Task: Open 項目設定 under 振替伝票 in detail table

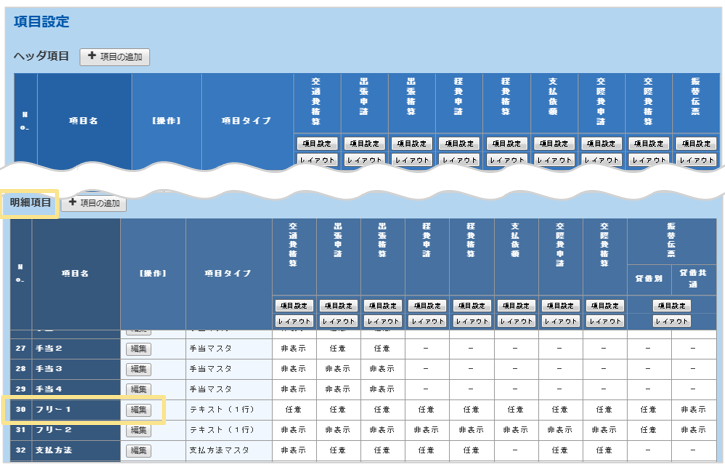Action: click(671, 305)
